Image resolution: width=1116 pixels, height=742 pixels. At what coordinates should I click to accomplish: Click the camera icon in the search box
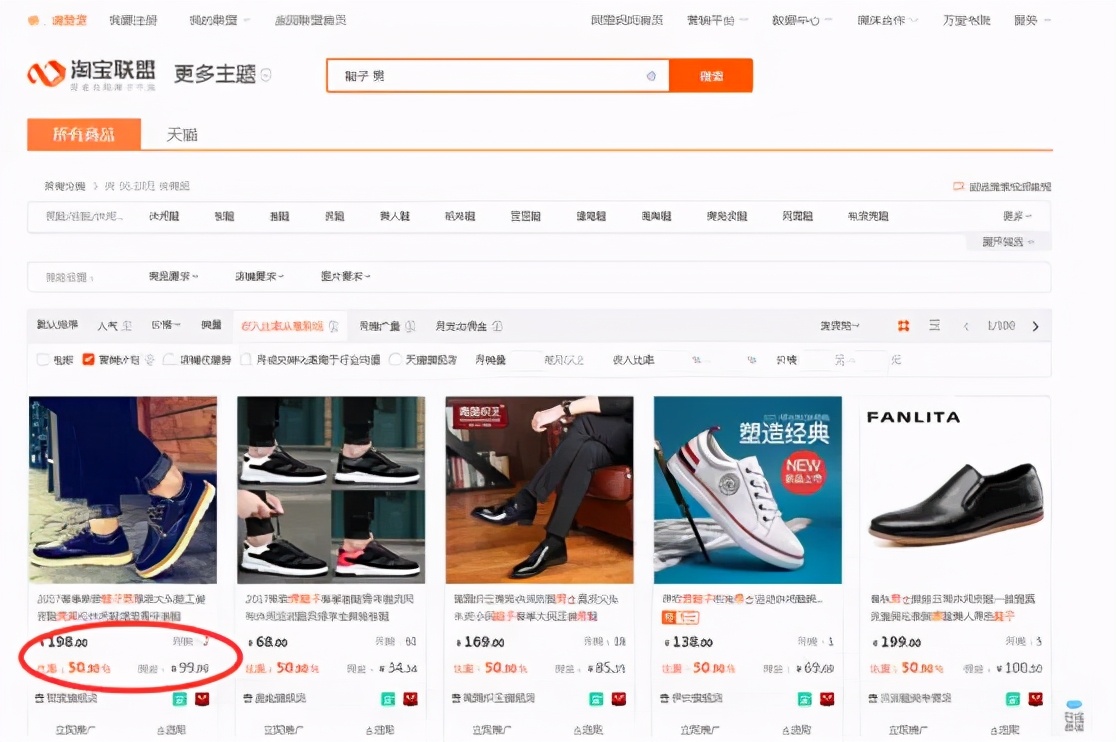pos(651,75)
